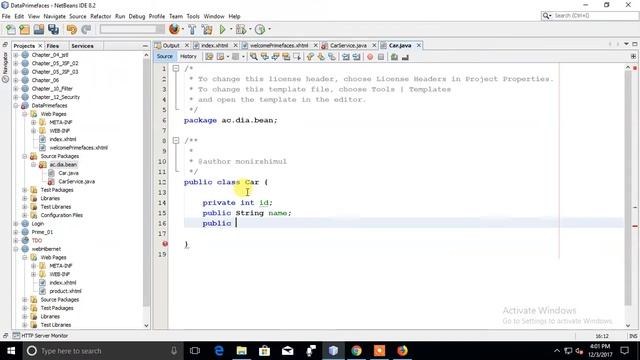Expand the Chapter_04_jstl project node
Image resolution: width=640 pixels, height=360 pixels.
(16, 55)
